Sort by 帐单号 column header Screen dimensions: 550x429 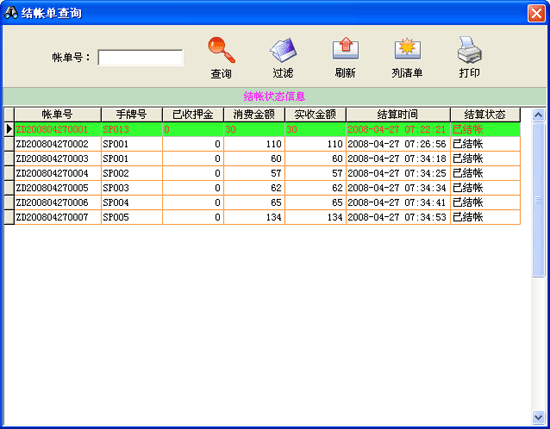coord(58,114)
